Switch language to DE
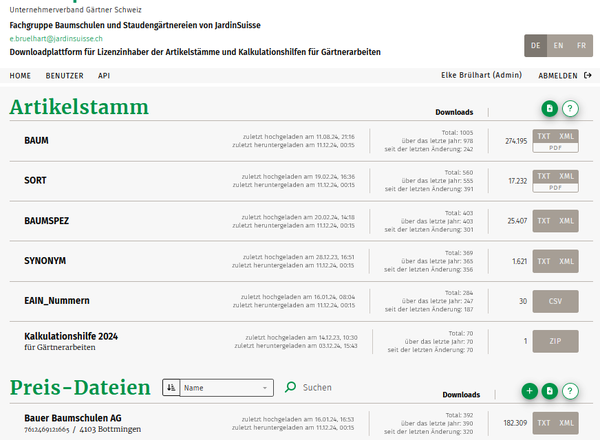Image resolution: width=600 pixels, height=440 pixels. pos(535,46)
